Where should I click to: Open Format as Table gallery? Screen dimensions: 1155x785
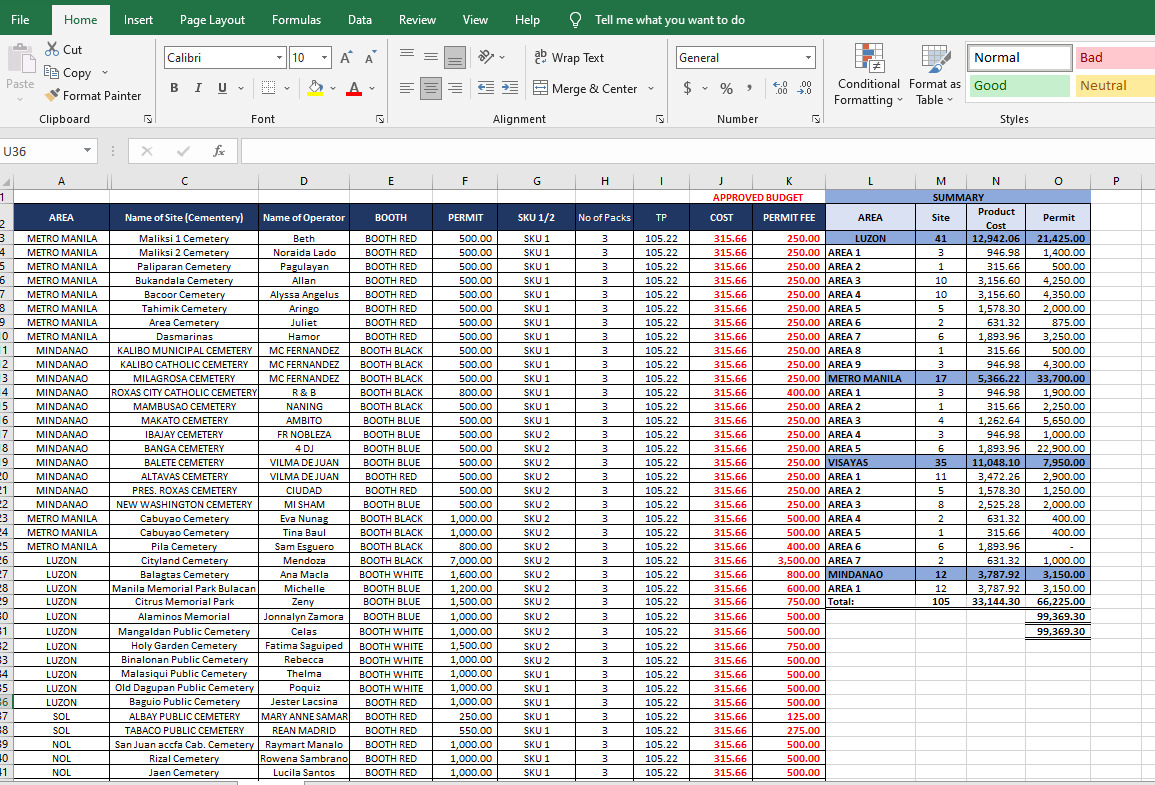tap(935, 74)
